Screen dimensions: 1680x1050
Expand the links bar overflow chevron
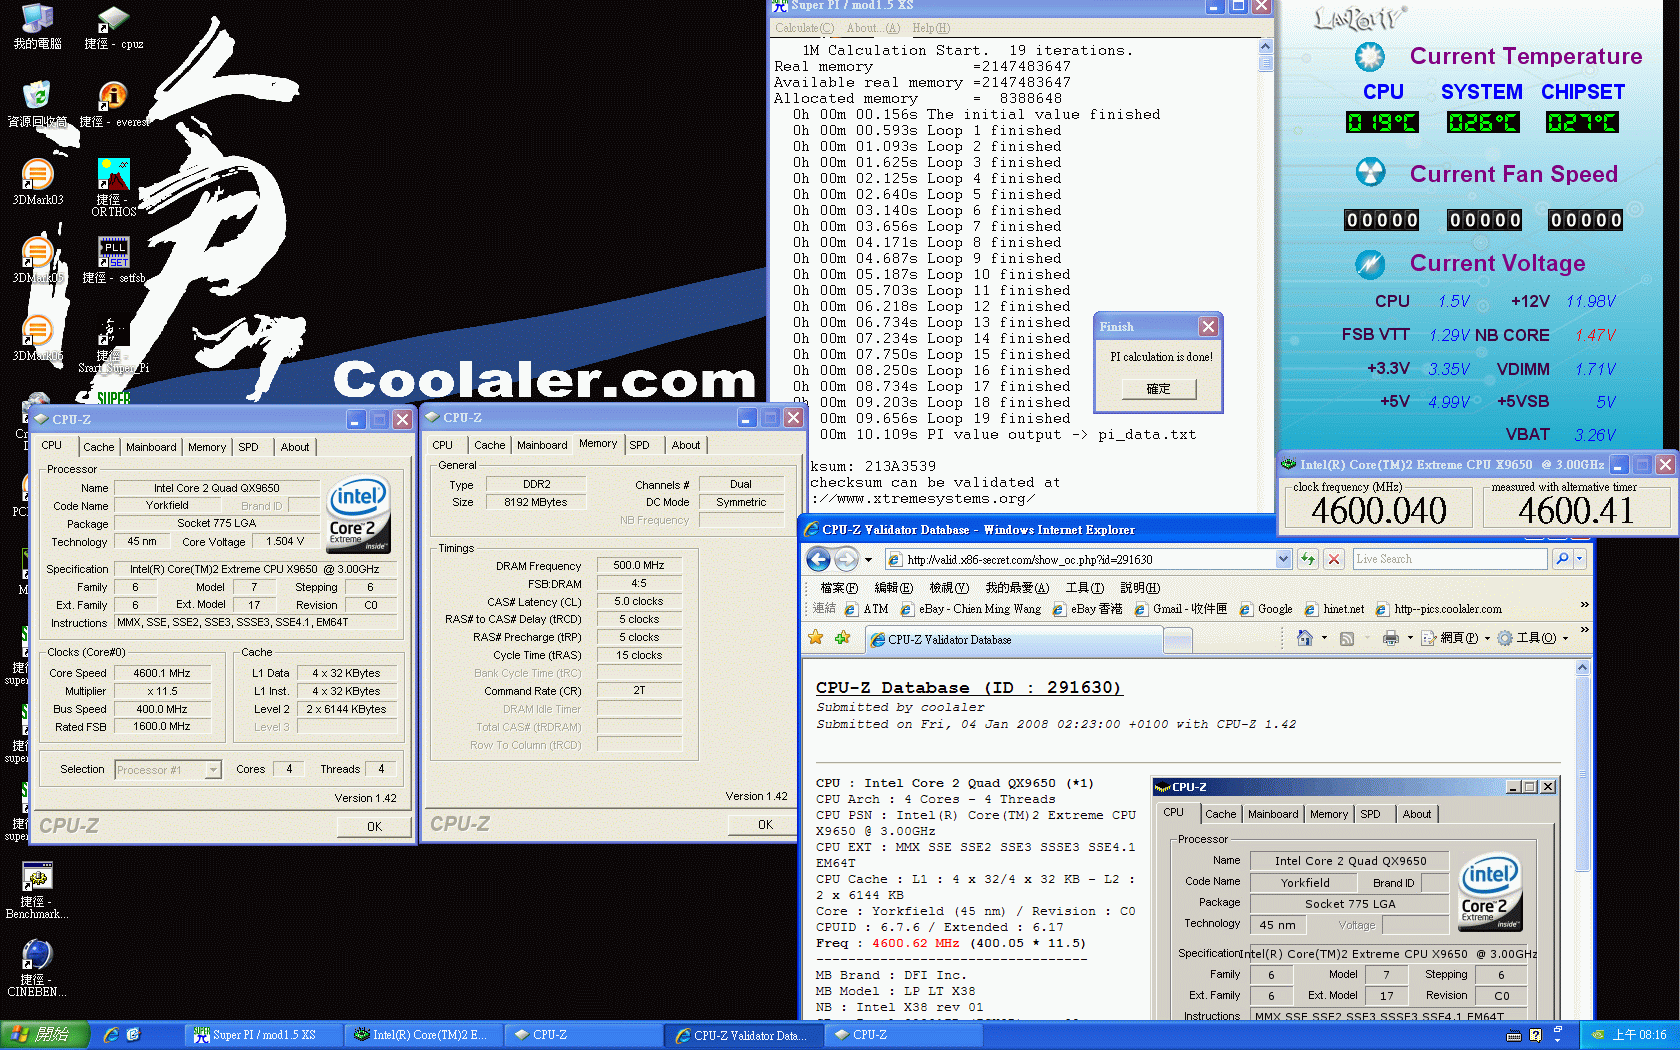click(x=1584, y=605)
